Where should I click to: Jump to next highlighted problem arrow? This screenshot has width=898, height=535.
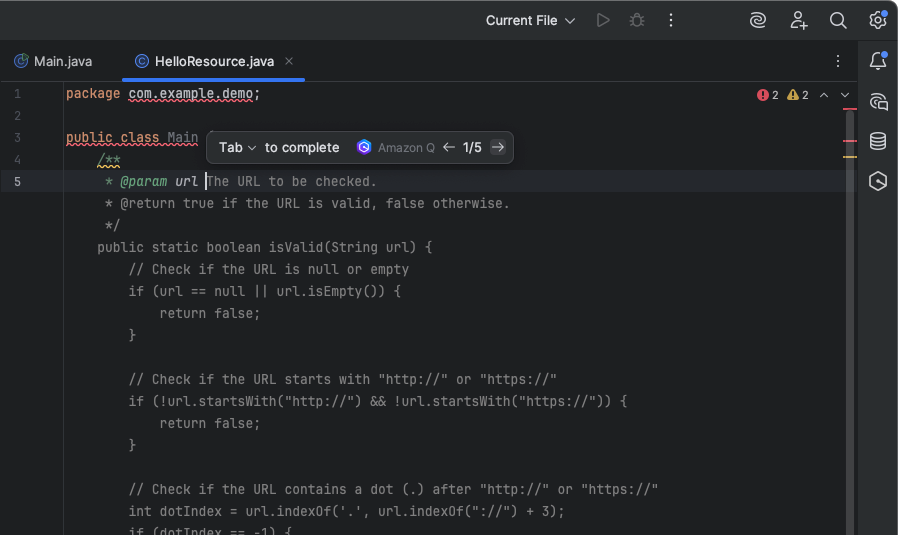click(845, 95)
